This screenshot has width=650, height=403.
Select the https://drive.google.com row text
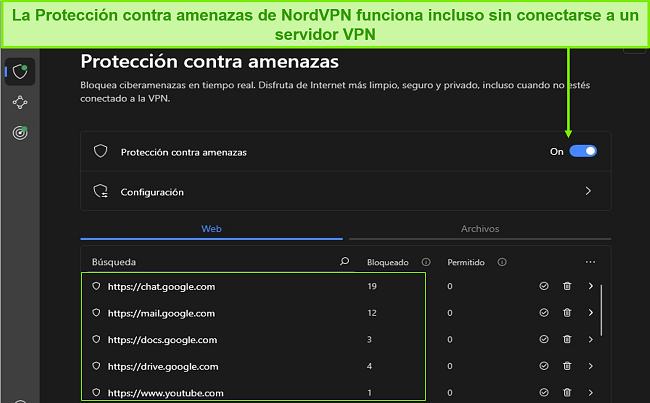(163, 367)
